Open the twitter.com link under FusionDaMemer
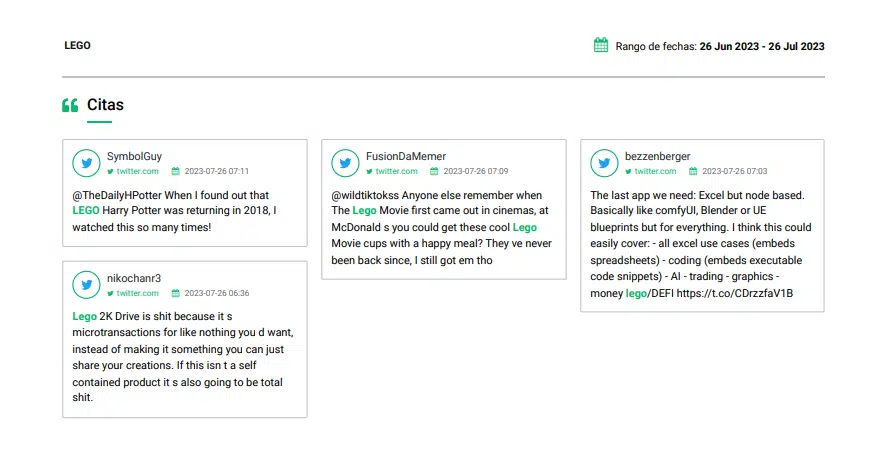Image resolution: width=888 pixels, height=470 pixels. click(x=396, y=171)
